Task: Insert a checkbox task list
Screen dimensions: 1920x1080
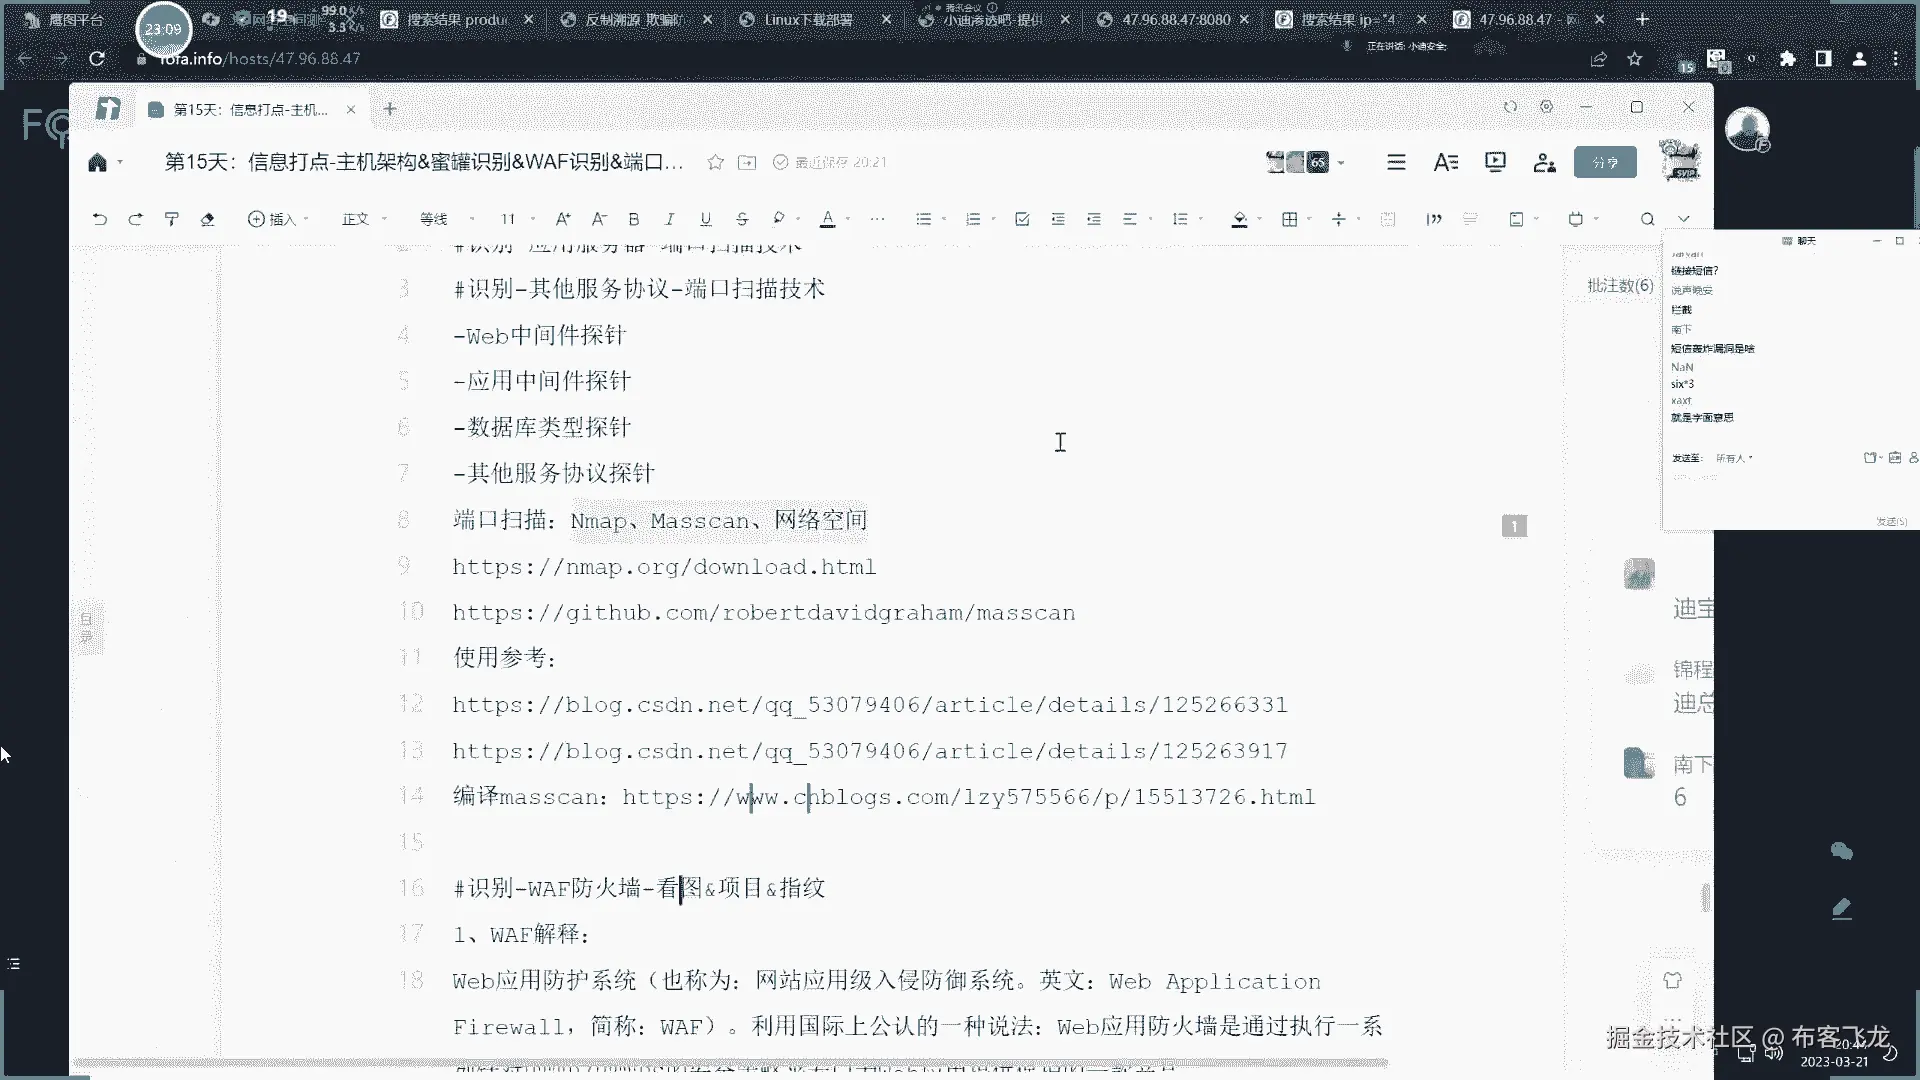Action: tap(1021, 219)
